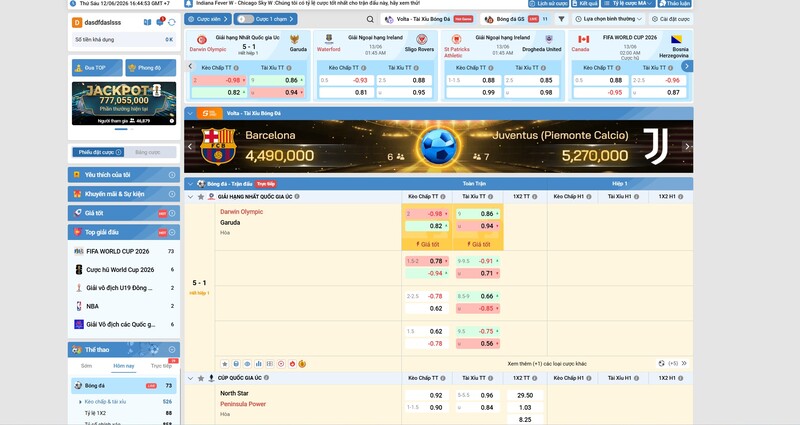The image size is (800, 425).
Task: Open Cược hũ World Cup 2026
Action: point(124,270)
